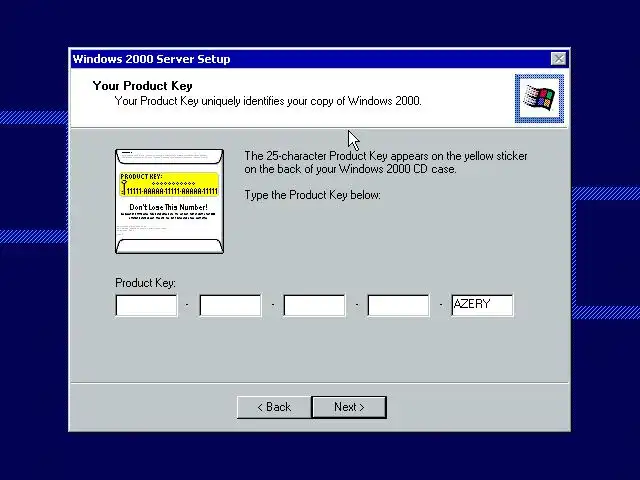This screenshot has width=640, height=480.
Task: Click the product key sticker illustration
Action: click(x=169, y=201)
